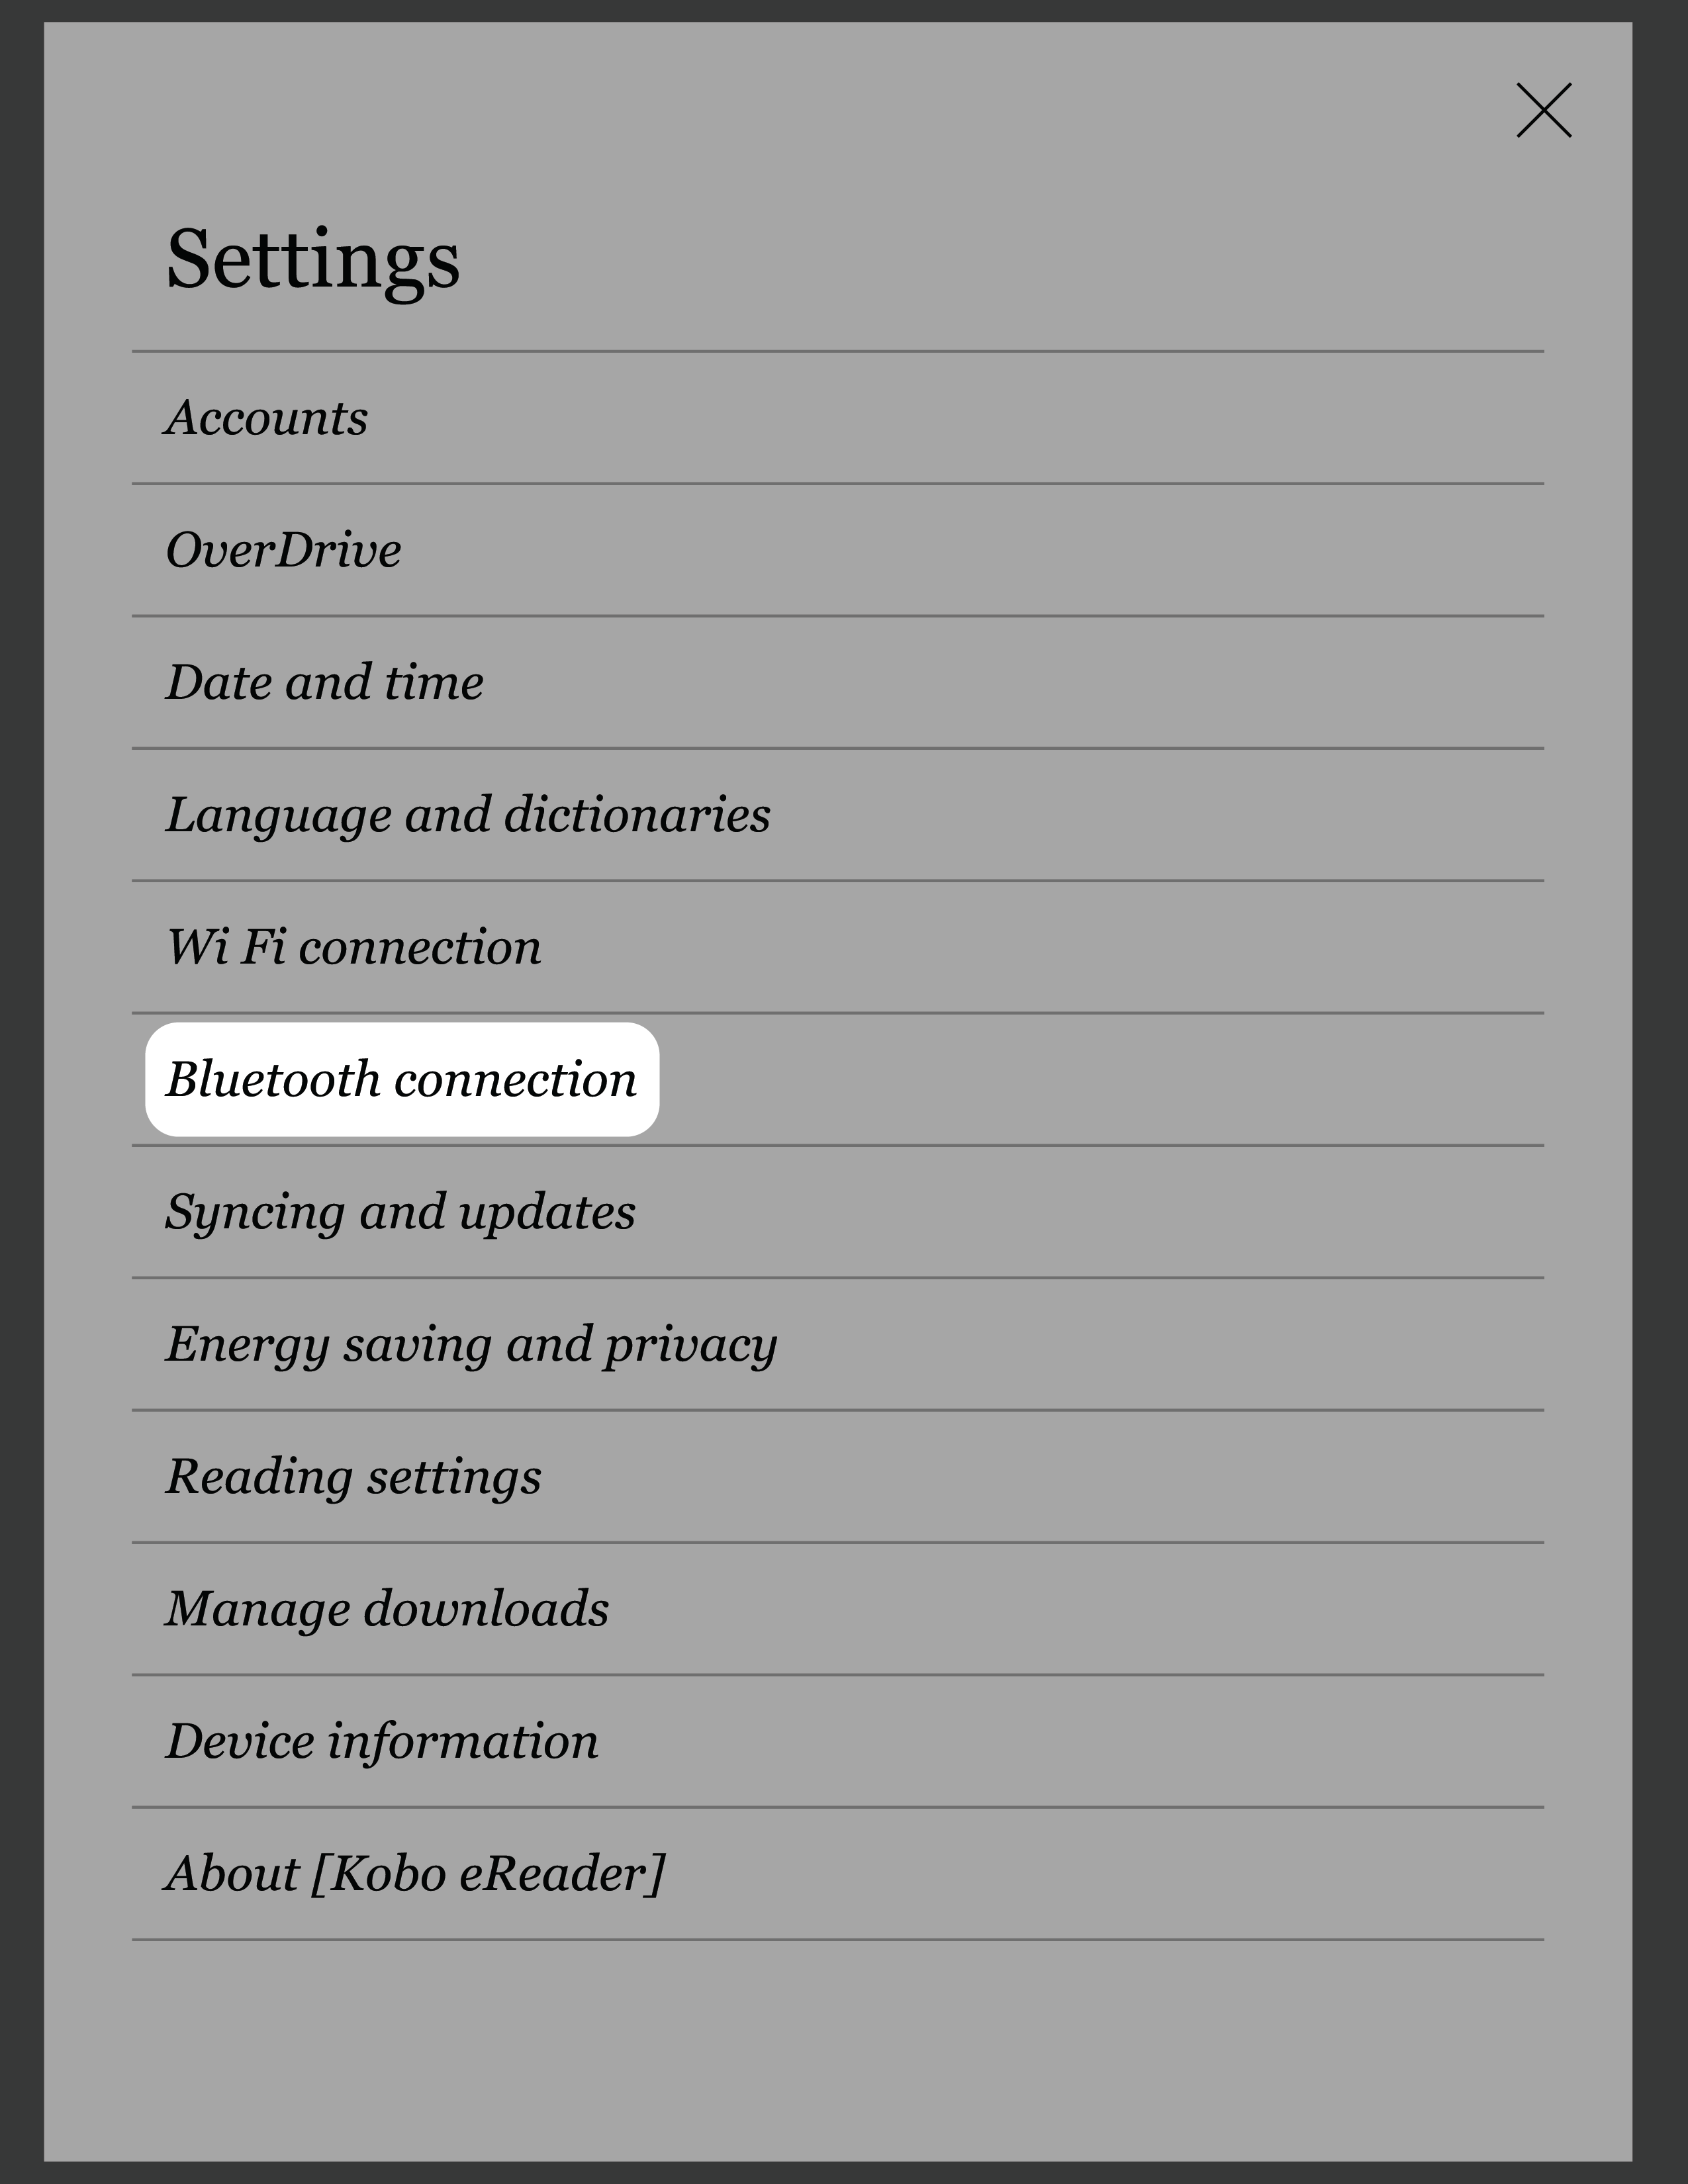Open Reading settings
The image size is (1688, 2184).
(x=353, y=1476)
